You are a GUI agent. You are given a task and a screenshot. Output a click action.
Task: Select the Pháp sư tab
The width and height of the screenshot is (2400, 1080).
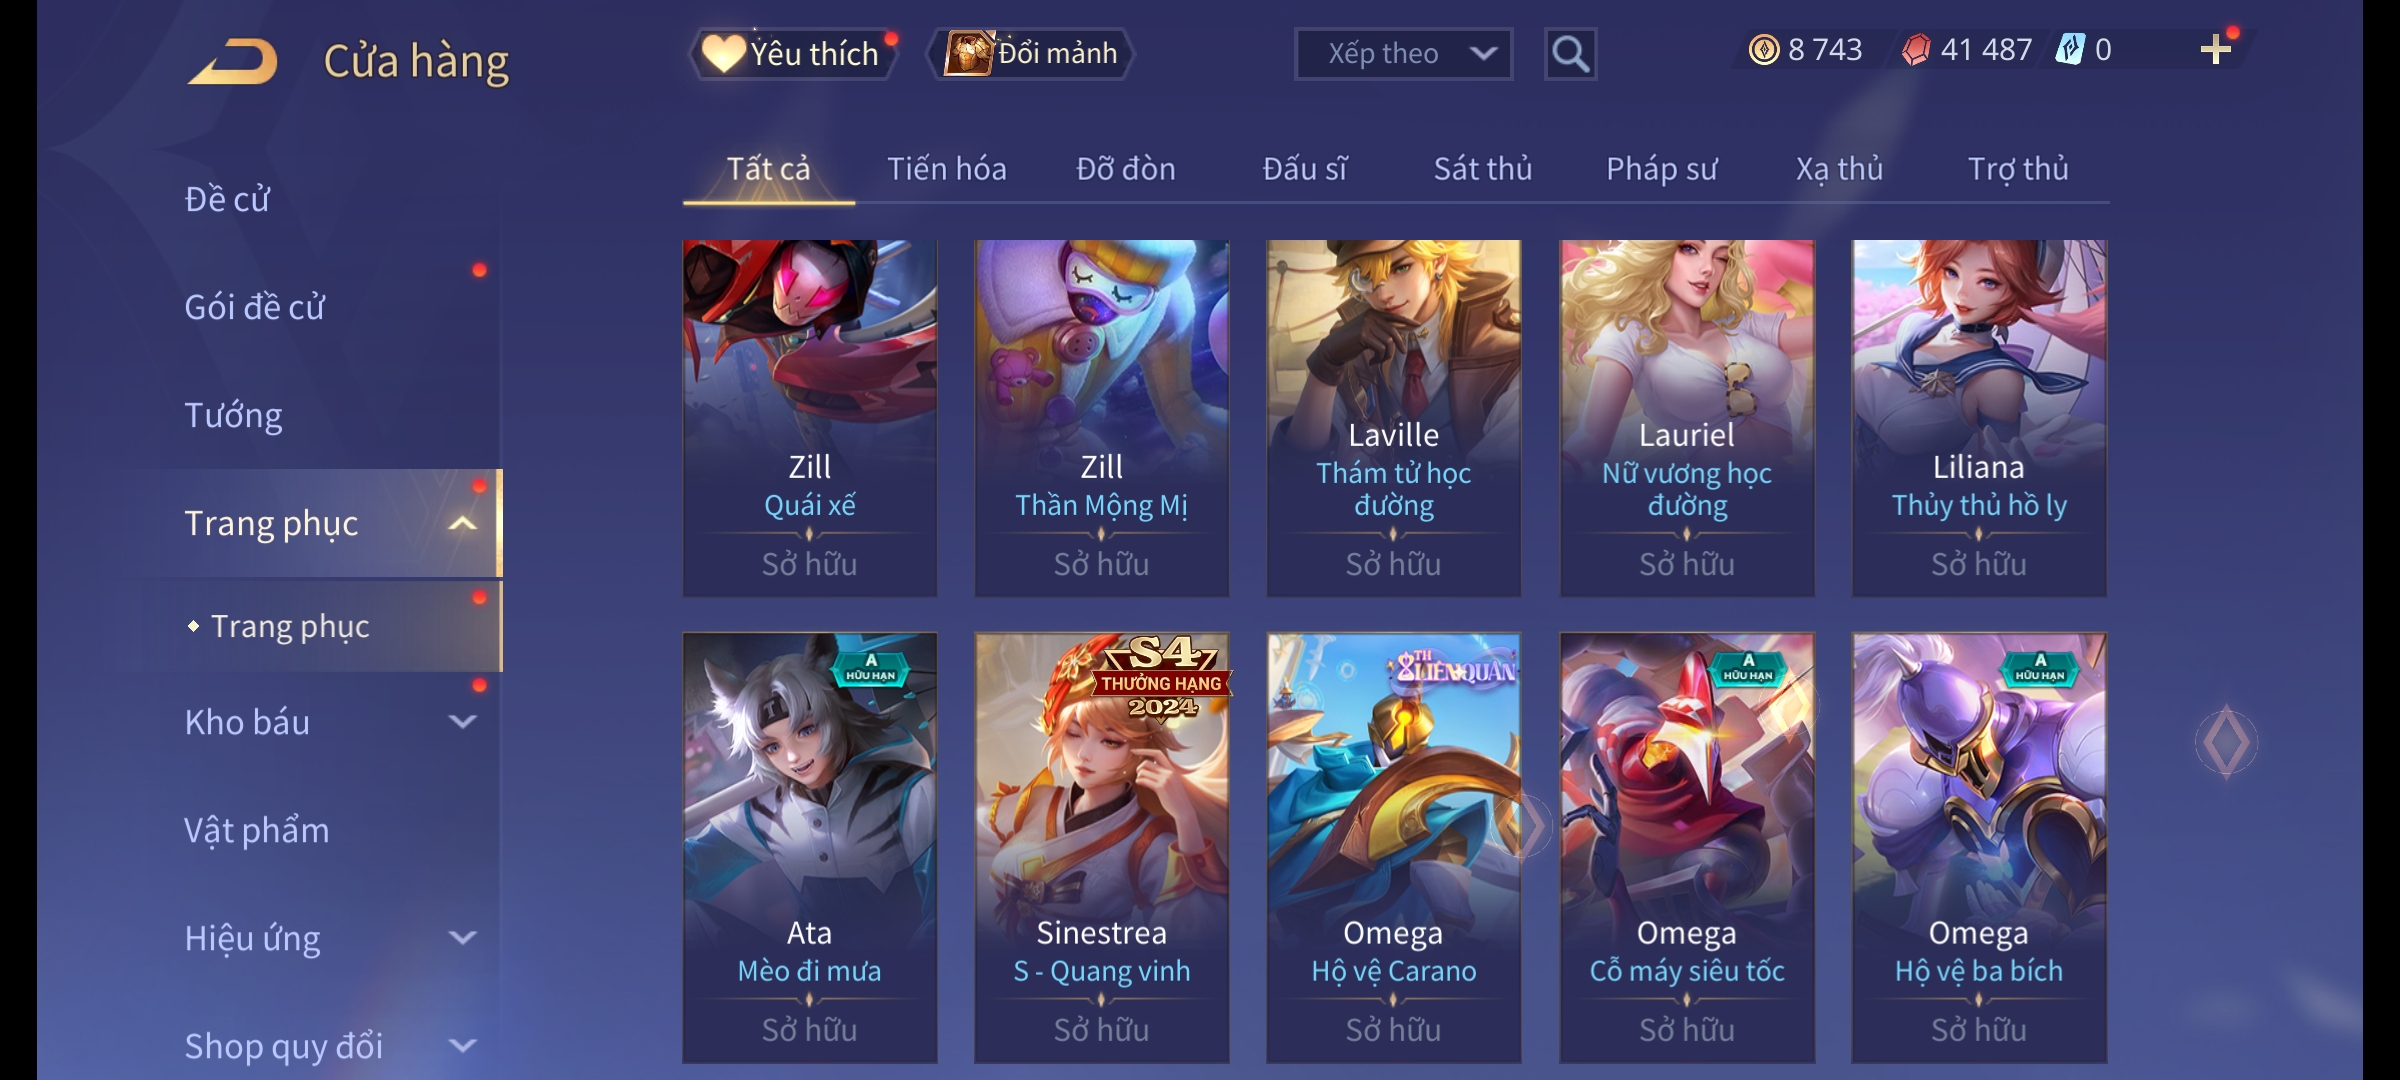(1661, 169)
